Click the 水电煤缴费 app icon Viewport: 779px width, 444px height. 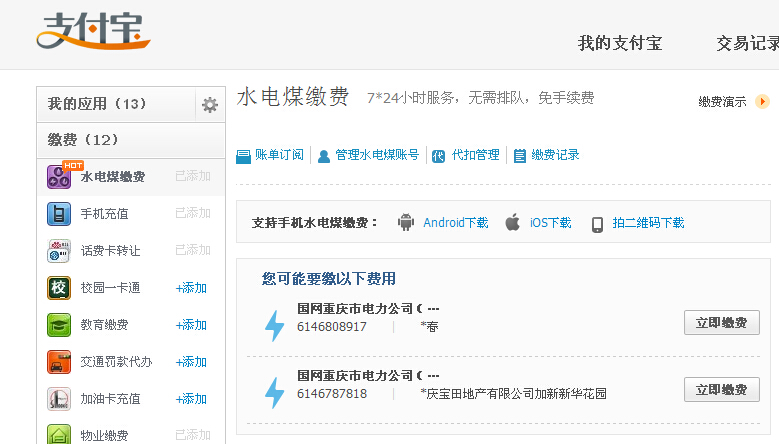click(59, 177)
